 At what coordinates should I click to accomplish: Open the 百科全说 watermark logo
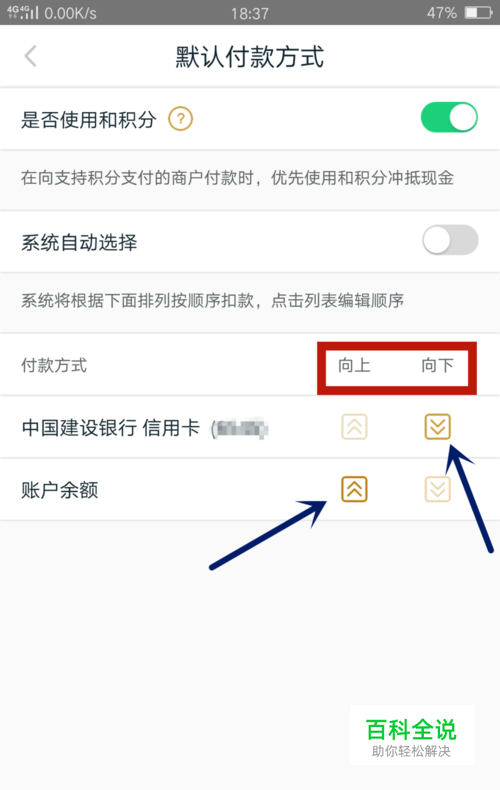coord(412,736)
